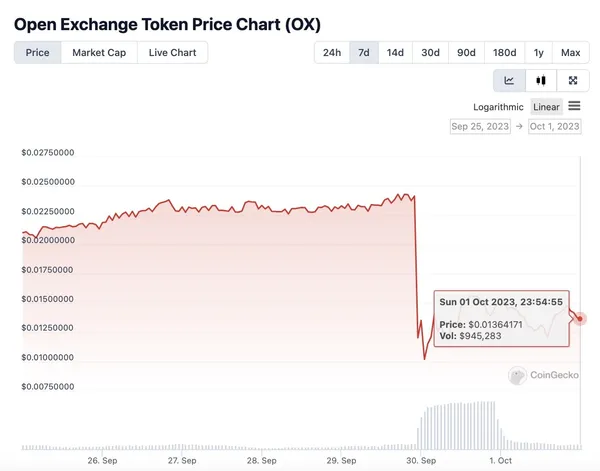Switch to the line chart view
Screen dimensions: 600x471
(x=509, y=81)
